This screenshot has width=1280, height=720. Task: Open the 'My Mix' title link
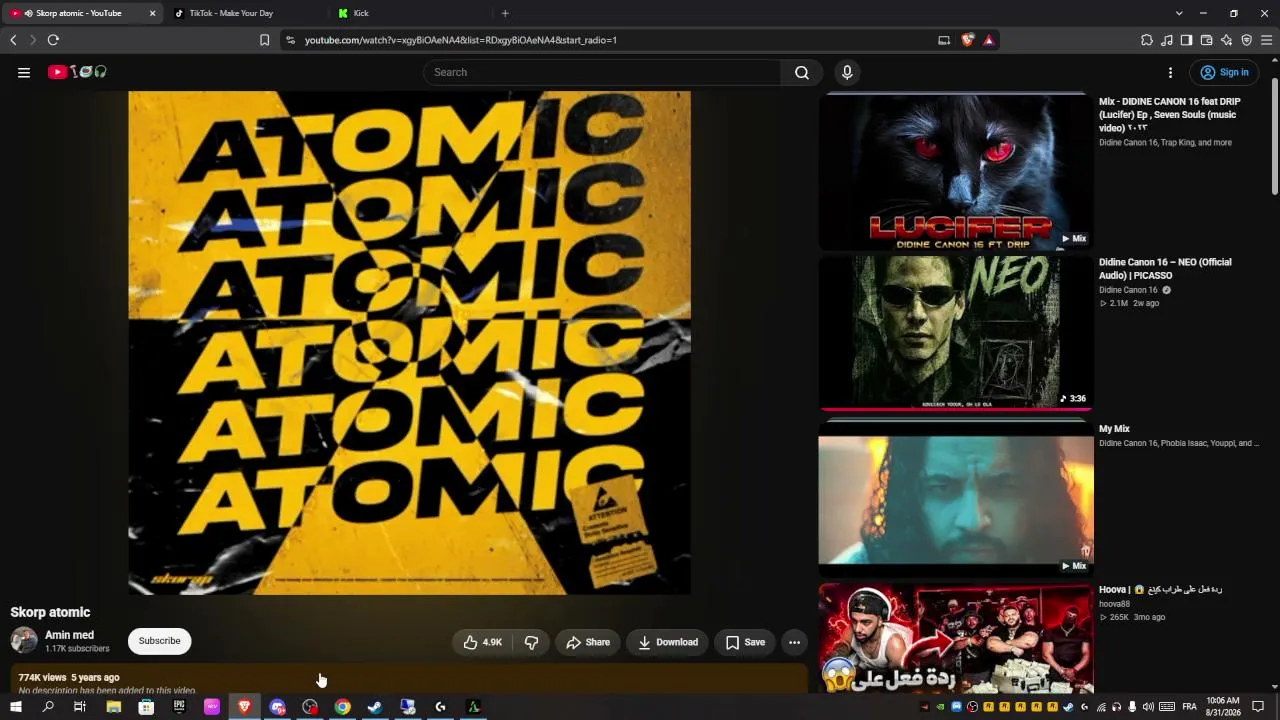point(1114,429)
